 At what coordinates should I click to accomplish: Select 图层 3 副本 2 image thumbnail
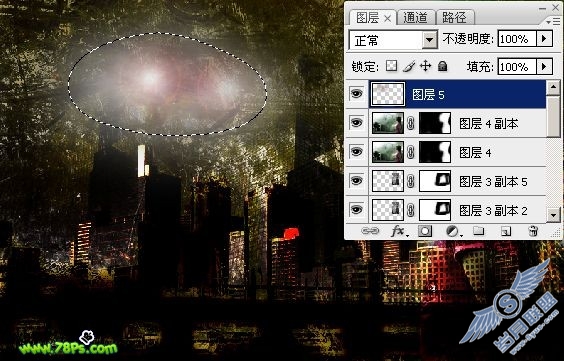(x=388, y=210)
